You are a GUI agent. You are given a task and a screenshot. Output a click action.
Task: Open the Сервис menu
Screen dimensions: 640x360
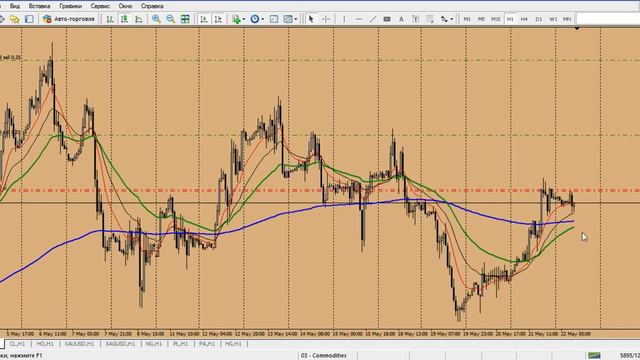(x=100, y=6)
